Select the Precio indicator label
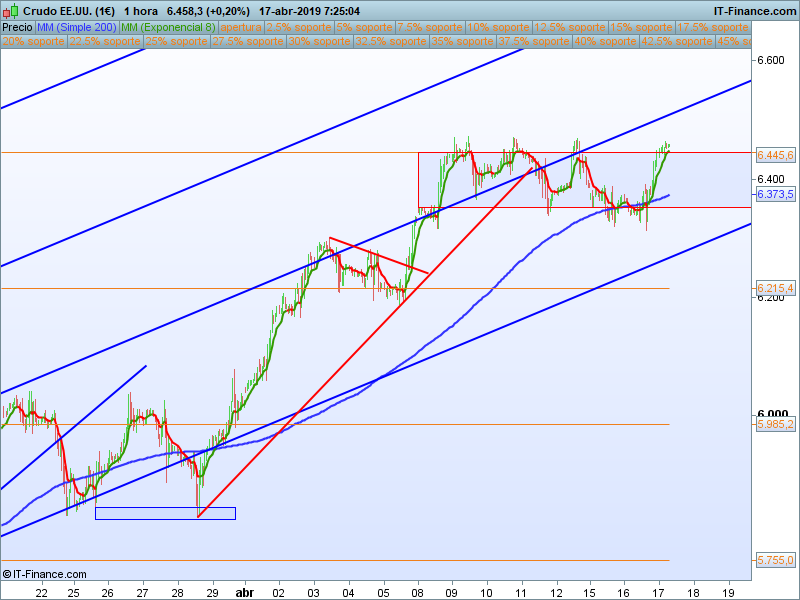Image resolution: width=800 pixels, height=600 pixels. click(17, 27)
